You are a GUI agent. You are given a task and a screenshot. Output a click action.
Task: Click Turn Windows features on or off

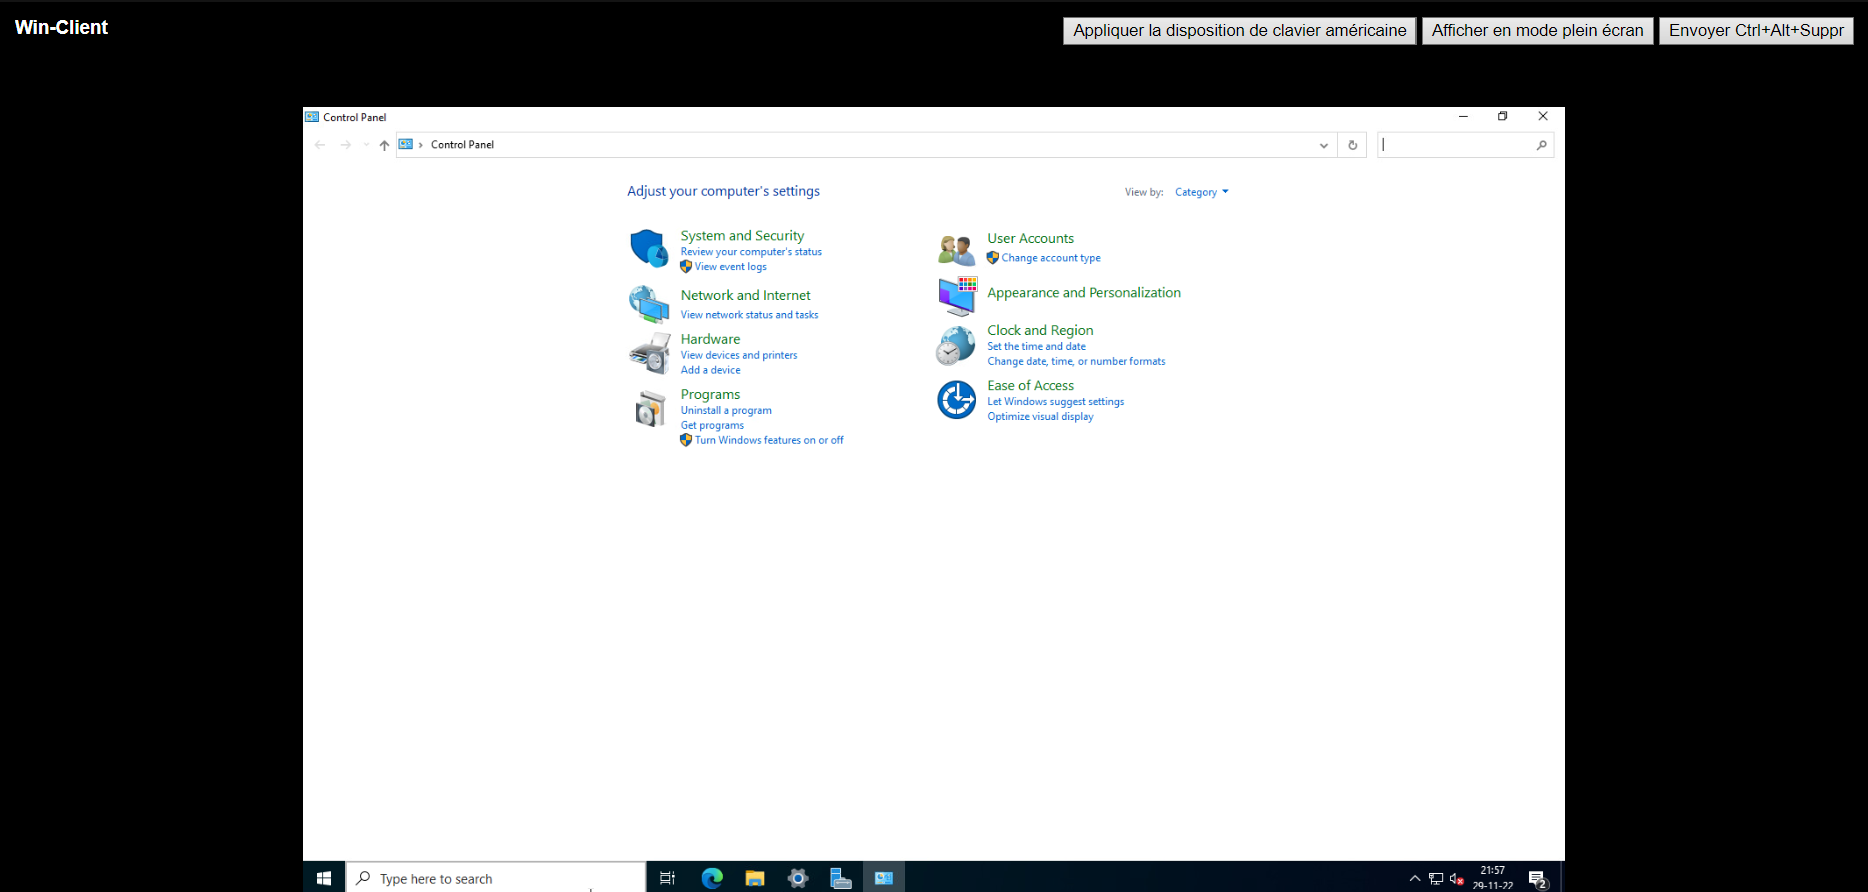(x=769, y=440)
